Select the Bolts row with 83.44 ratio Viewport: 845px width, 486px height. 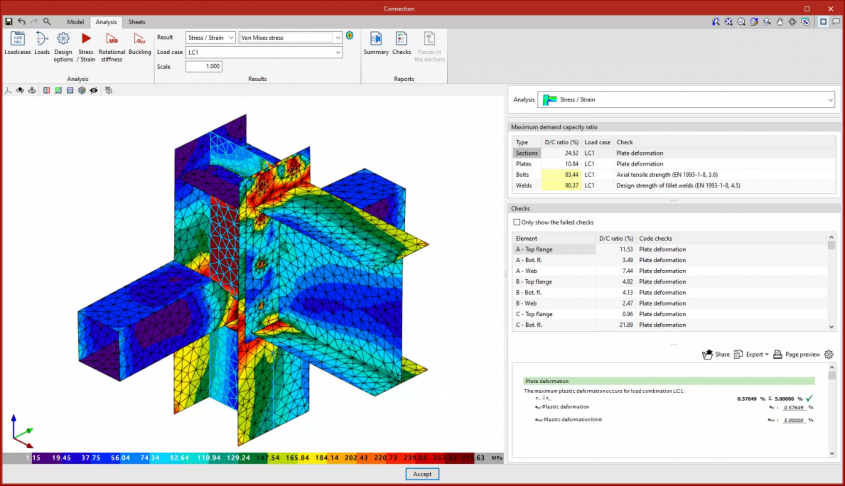(674, 175)
